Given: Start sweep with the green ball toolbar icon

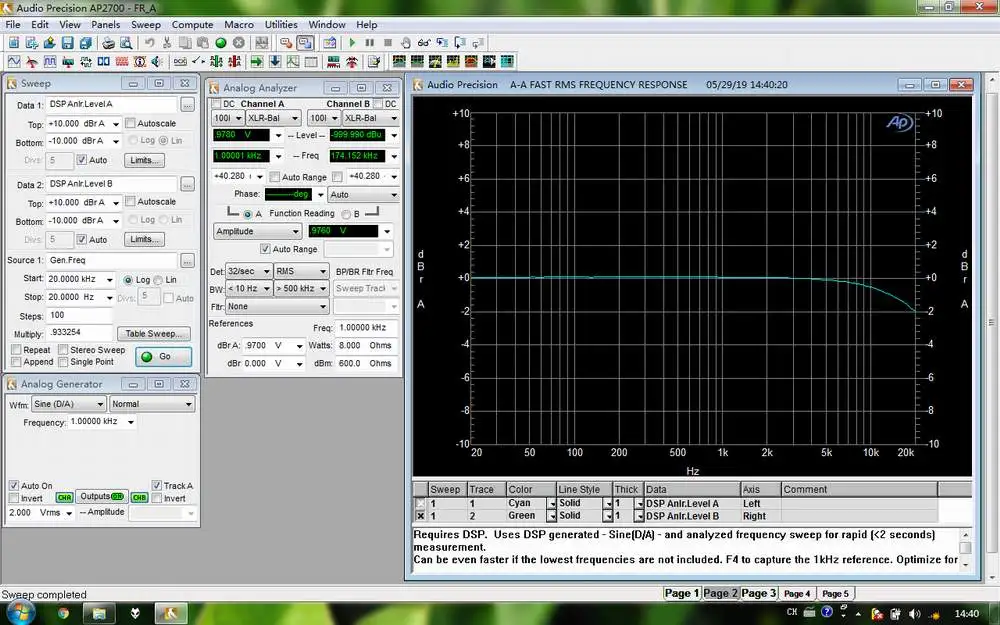Looking at the screenshot, I should coord(221,43).
